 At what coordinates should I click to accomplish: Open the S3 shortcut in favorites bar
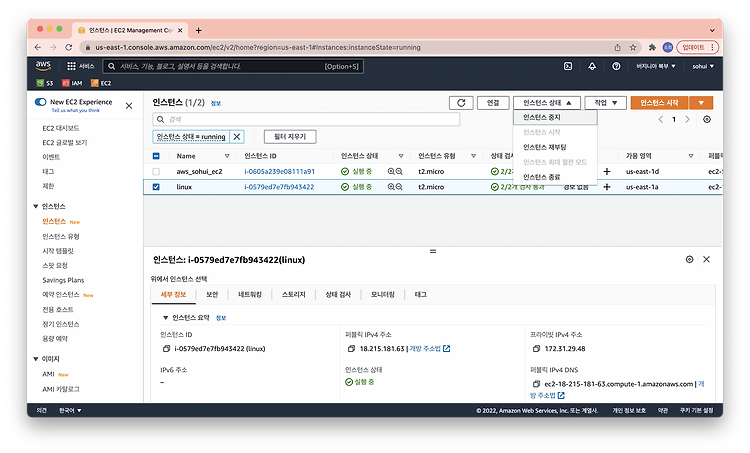(x=45, y=83)
